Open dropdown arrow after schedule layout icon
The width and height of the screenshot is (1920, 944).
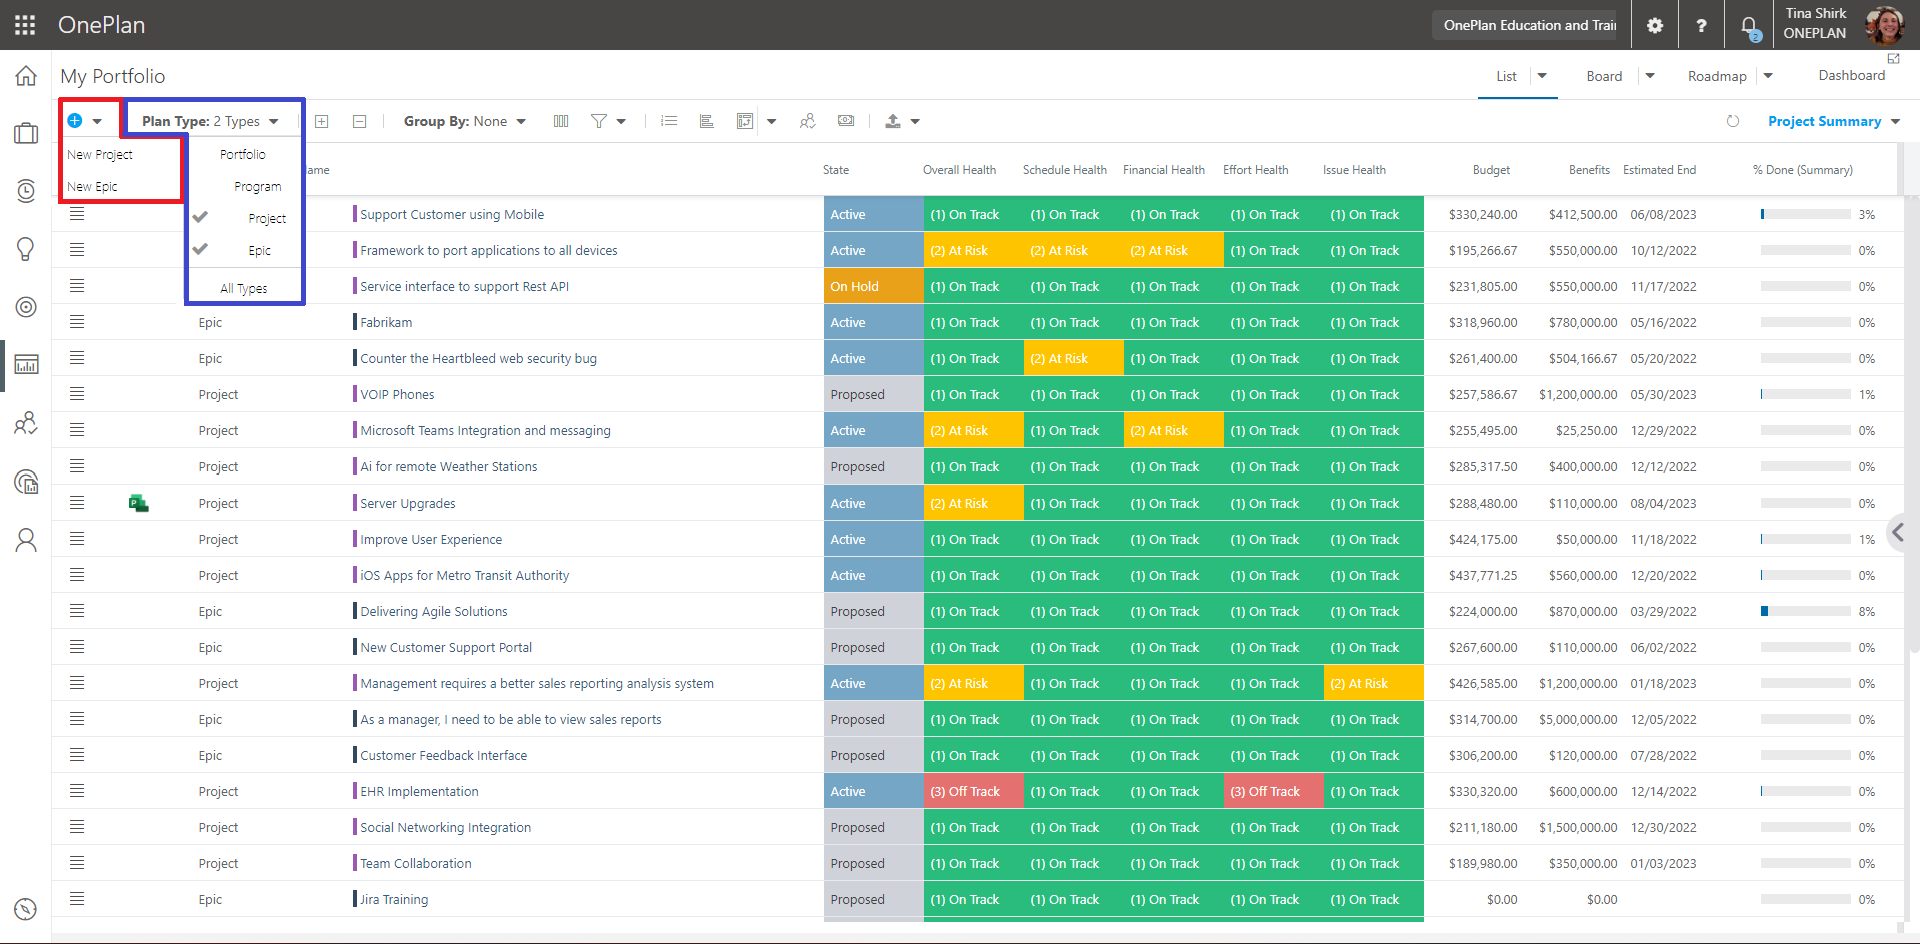tap(771, 122)
